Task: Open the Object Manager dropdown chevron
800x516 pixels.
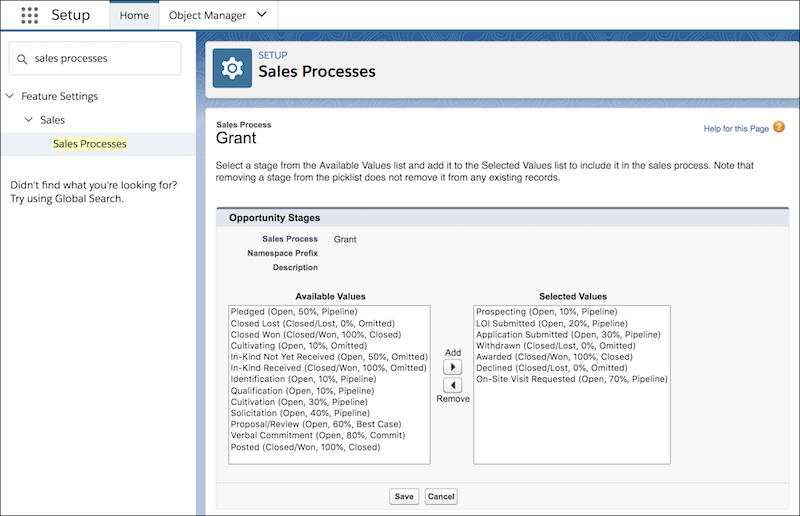Action: click(262, 15)
